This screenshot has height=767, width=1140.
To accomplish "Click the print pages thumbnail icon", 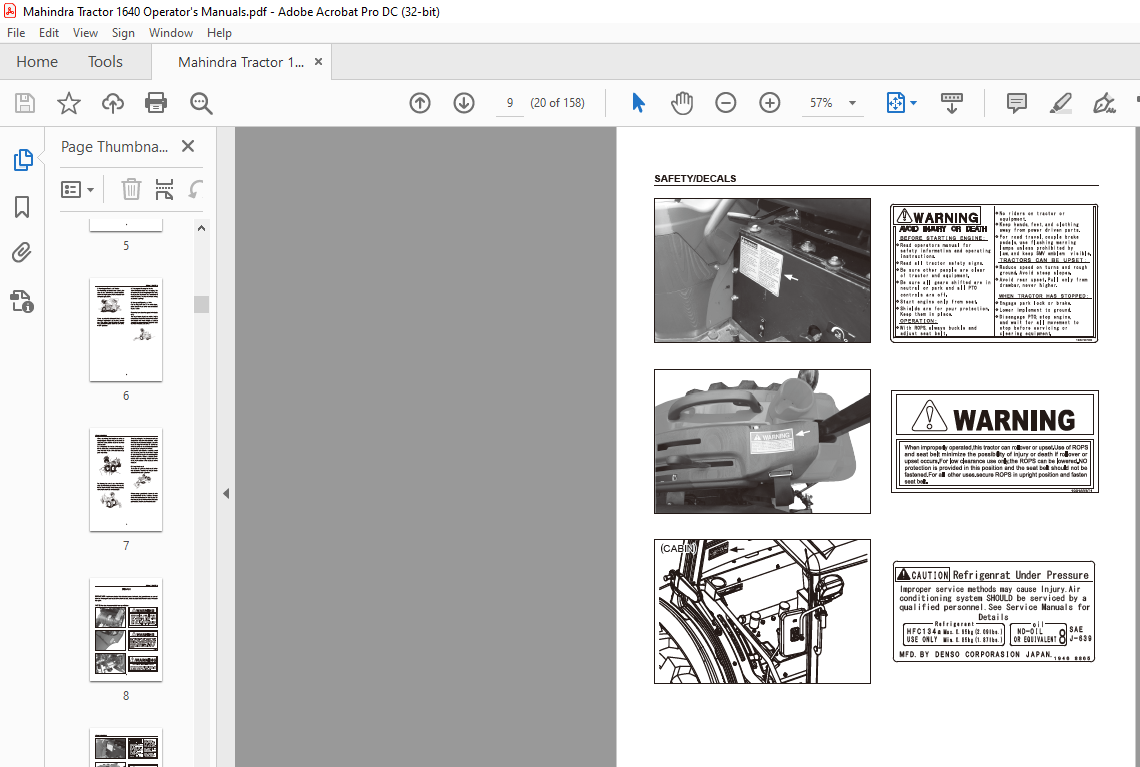I will point(164,190).
